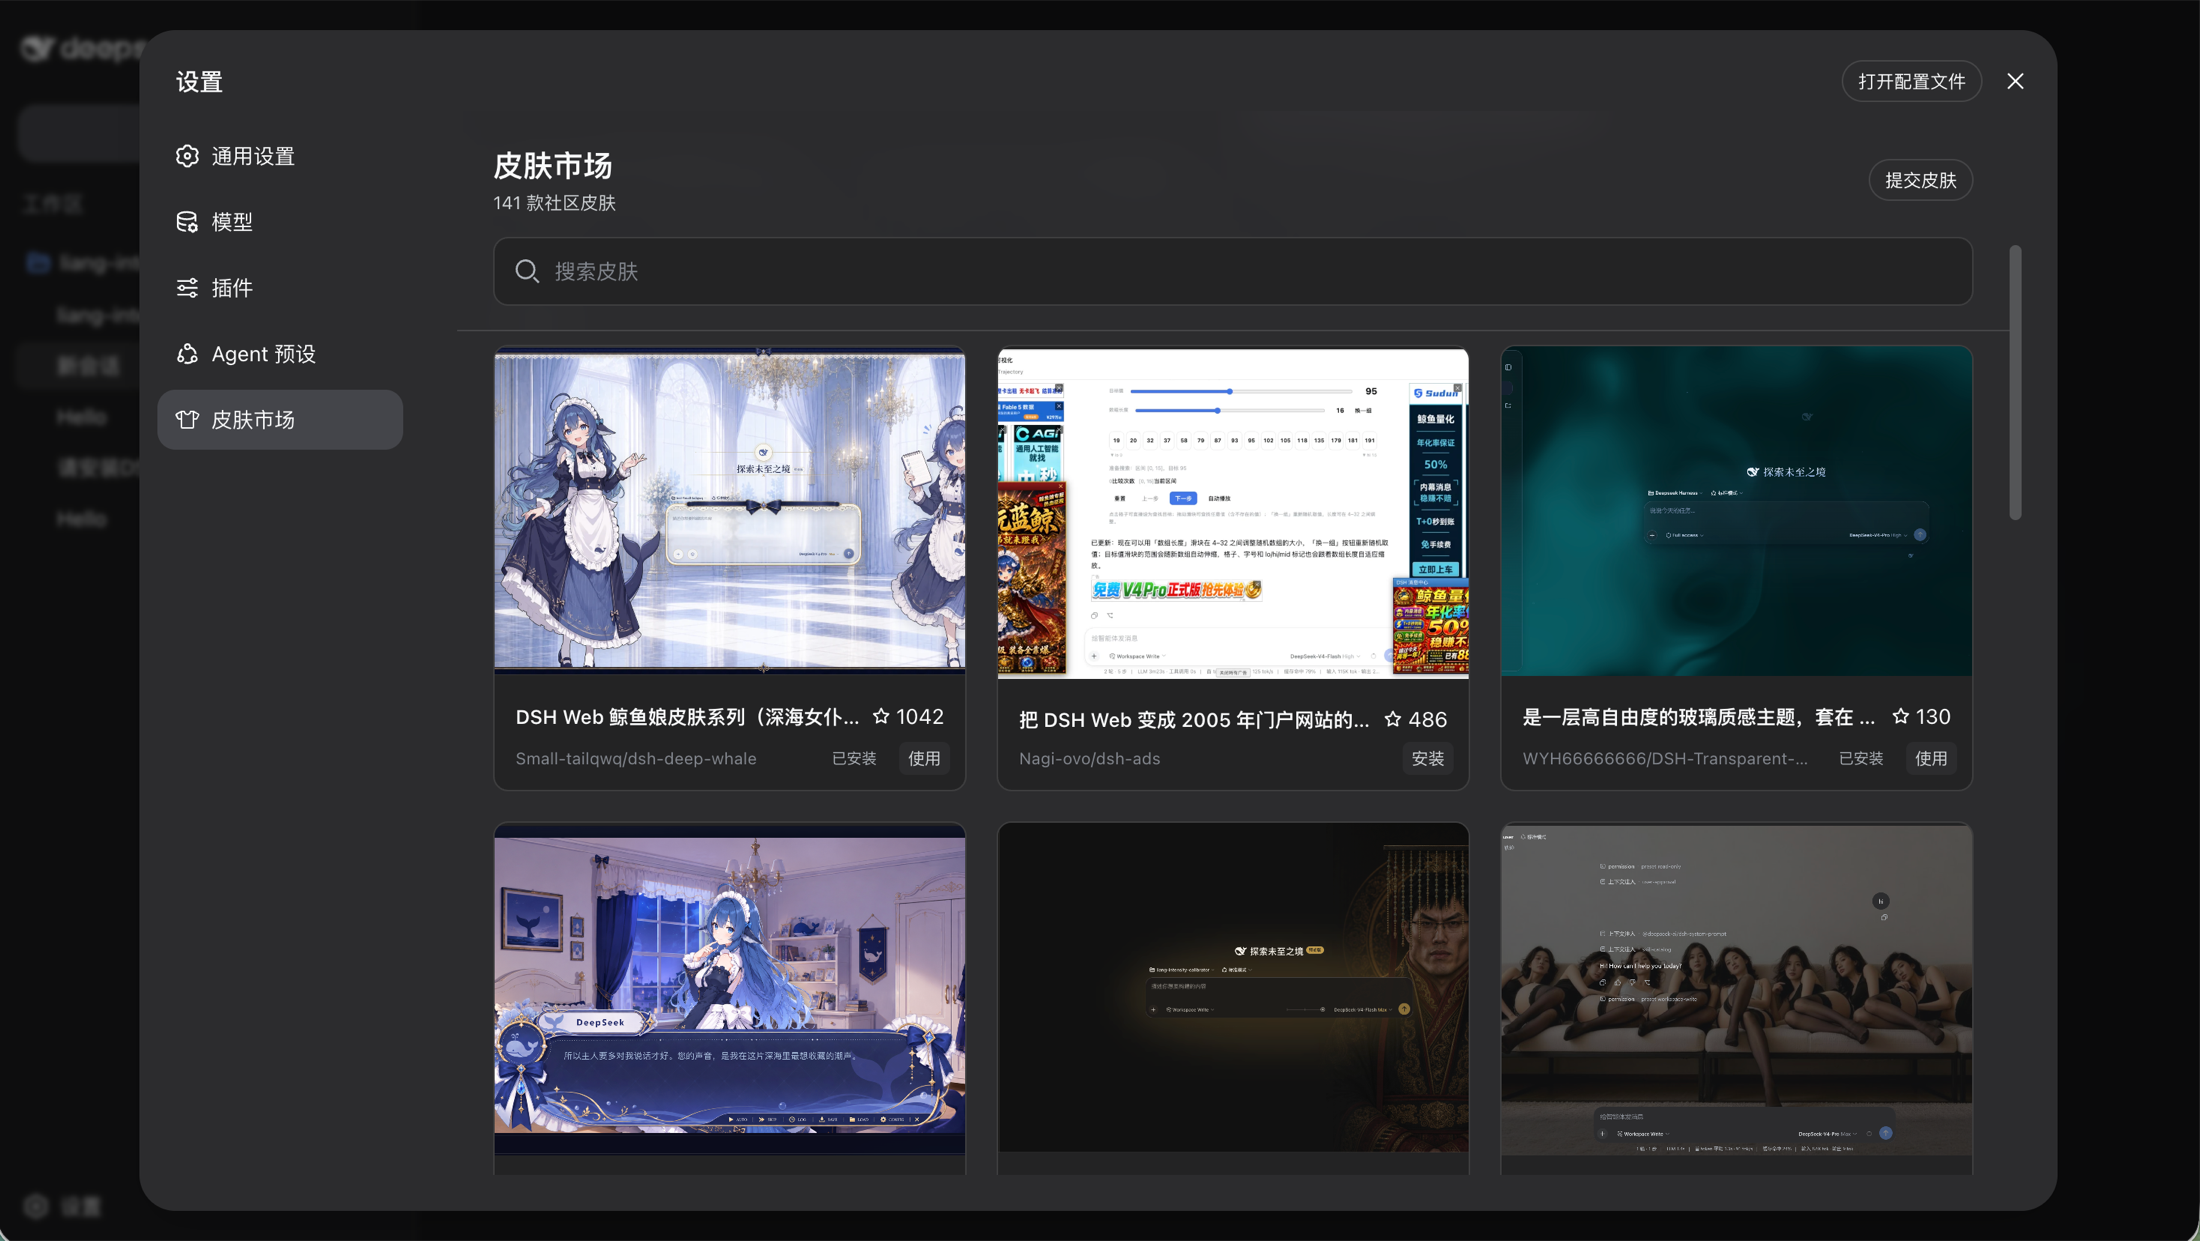Click the skin list vertical scrollbar
This screenshot has height=1241, width=2200.
coord(2015,383)
